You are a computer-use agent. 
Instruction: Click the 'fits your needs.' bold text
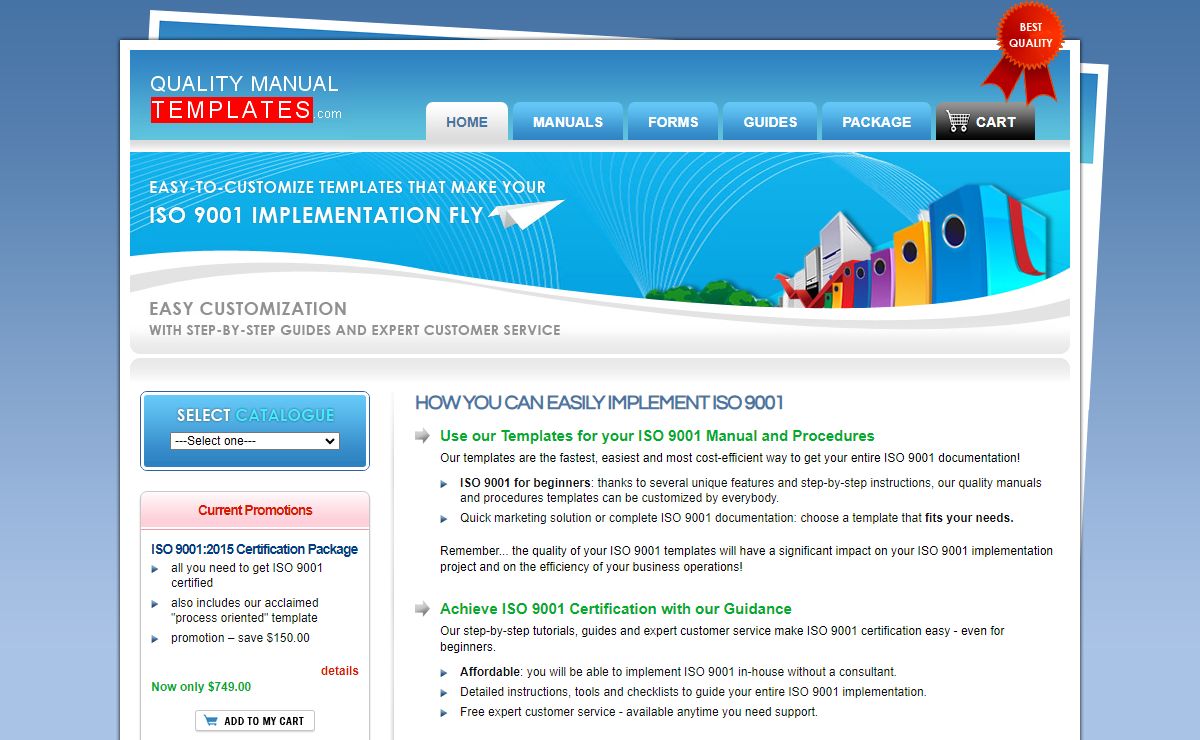tap(969, 518)
